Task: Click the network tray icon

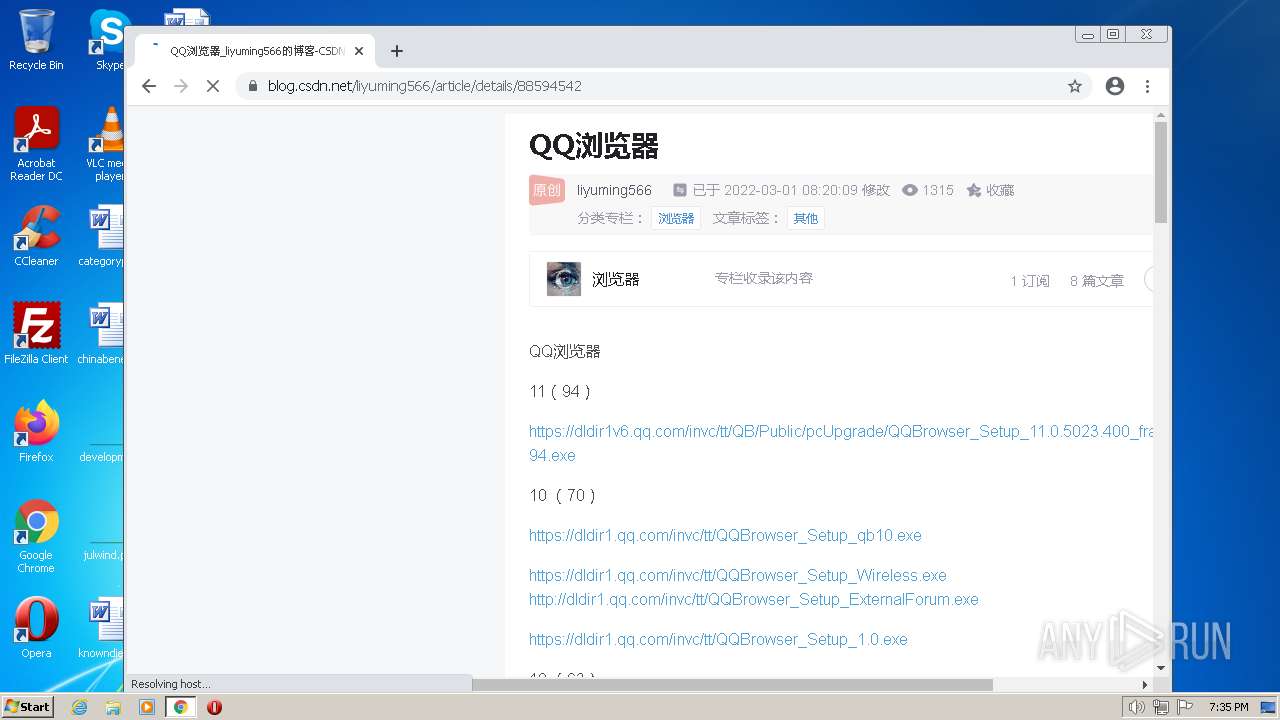Action: click(x=1161, y=707)
